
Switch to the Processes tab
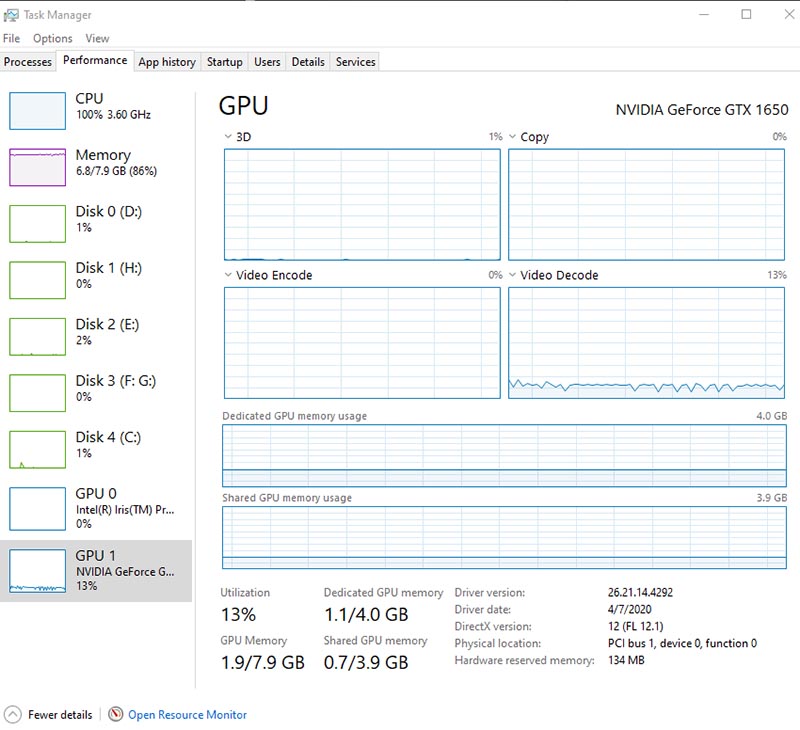point(28,62)
